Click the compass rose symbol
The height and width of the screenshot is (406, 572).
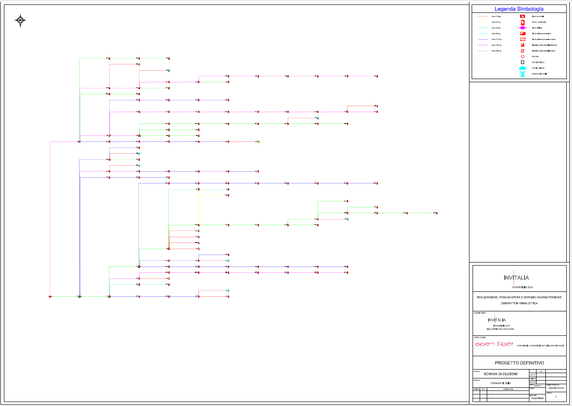(20, 20)
